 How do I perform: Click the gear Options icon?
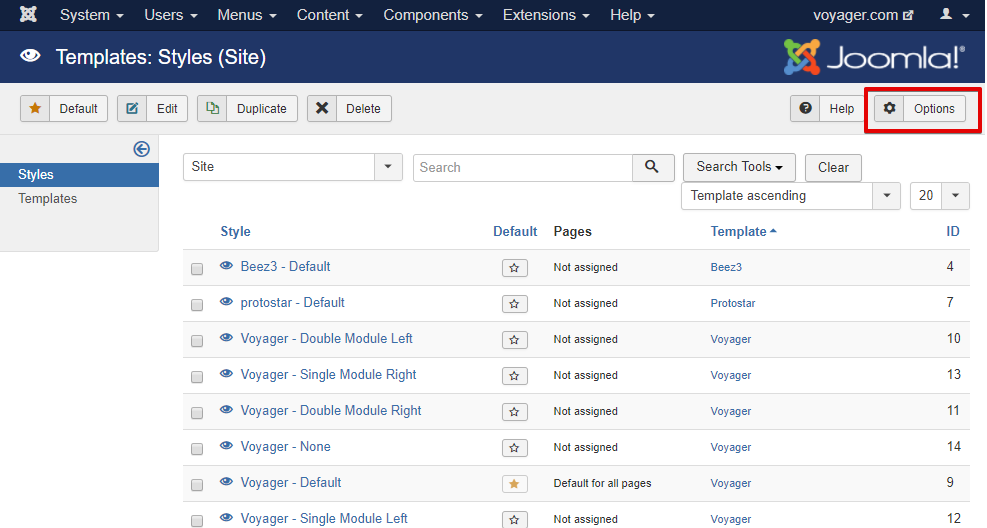click(x=889, y=108)
